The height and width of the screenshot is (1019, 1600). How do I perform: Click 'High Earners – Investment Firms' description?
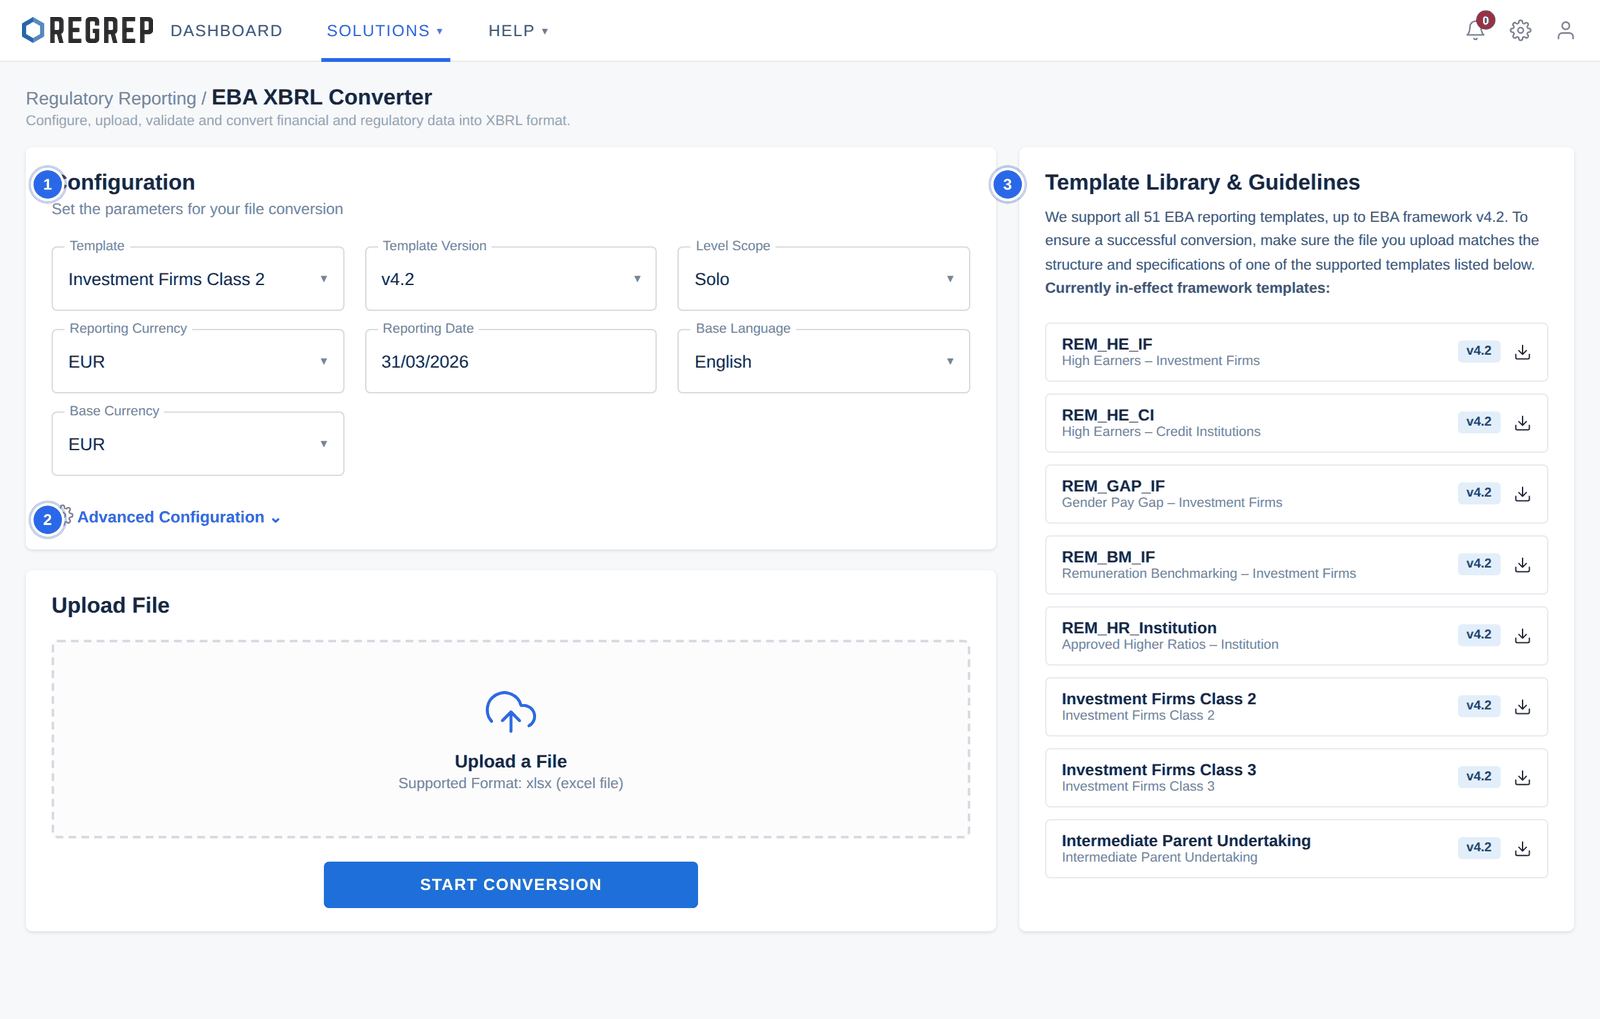[x=1161, y=361]
